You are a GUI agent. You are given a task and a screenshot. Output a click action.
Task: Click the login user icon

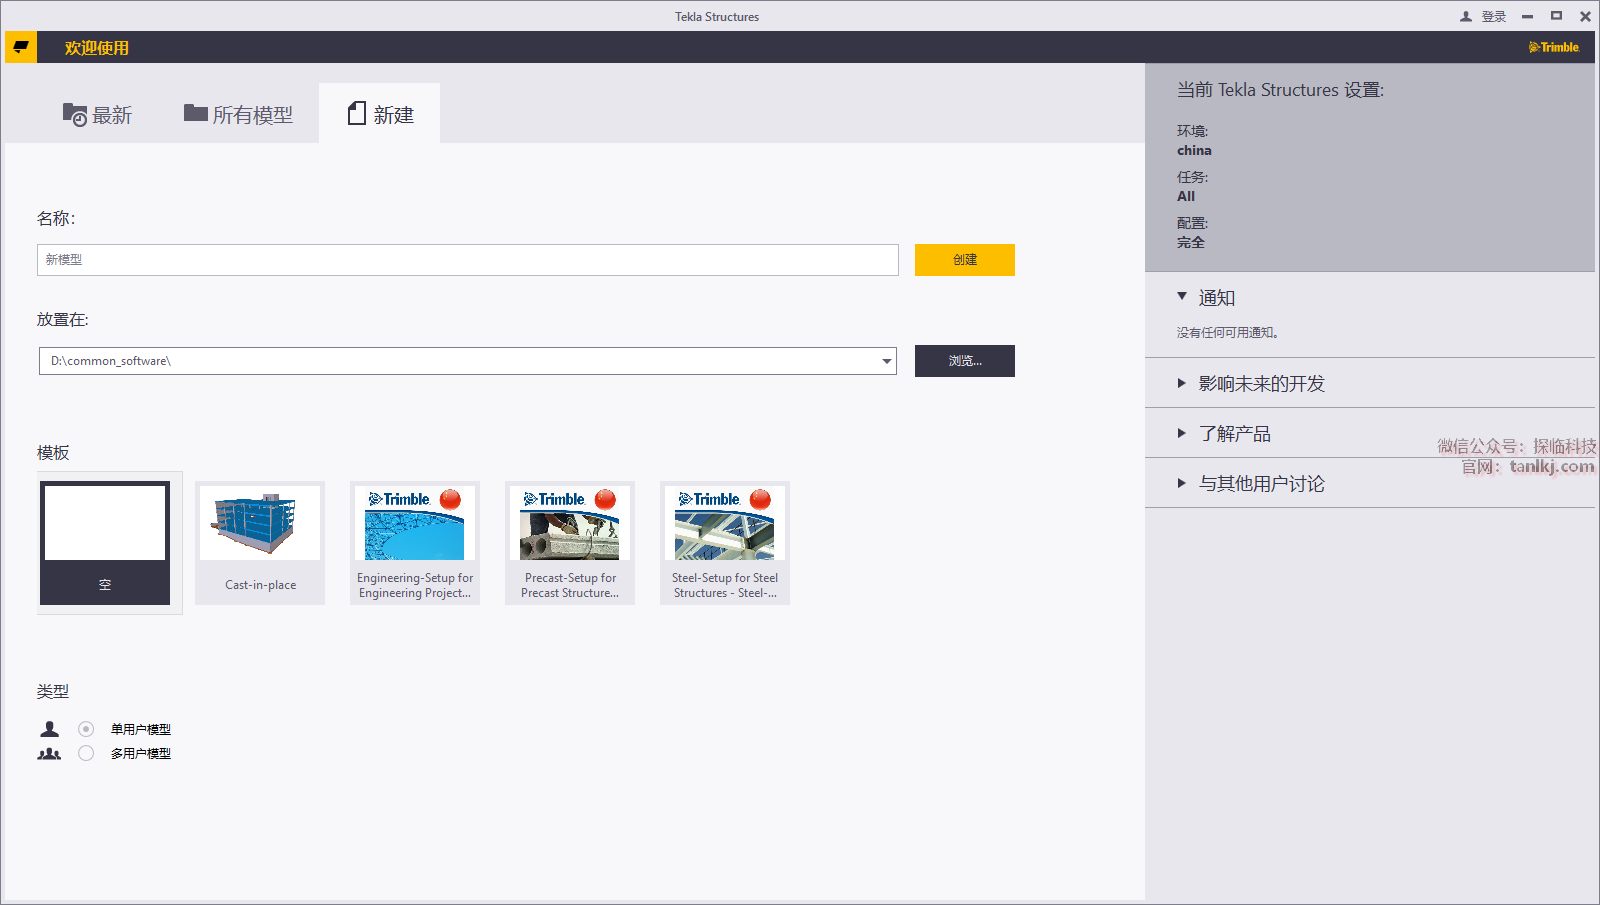1466,16
